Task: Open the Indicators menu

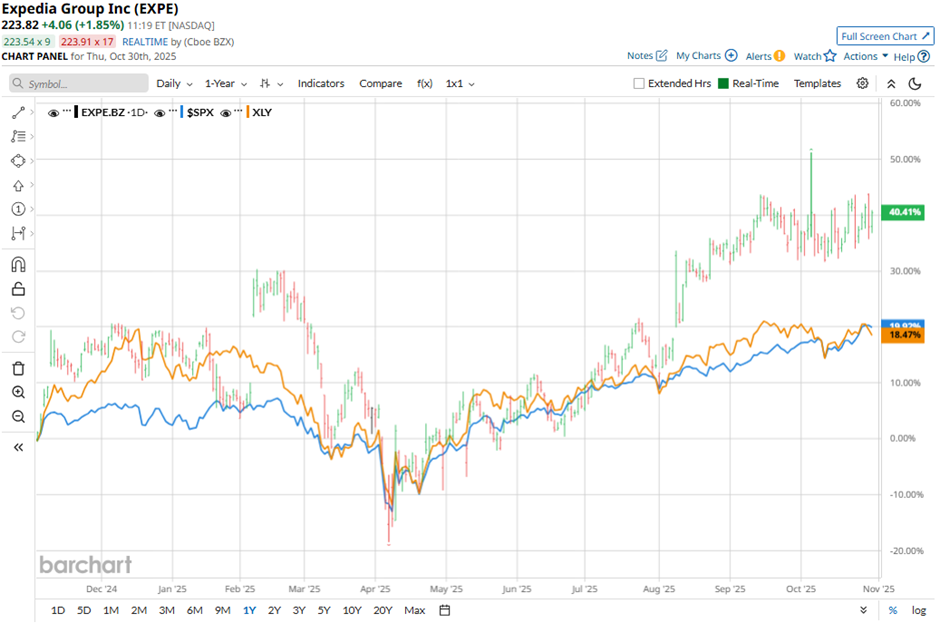Action: tap(321, 84)
